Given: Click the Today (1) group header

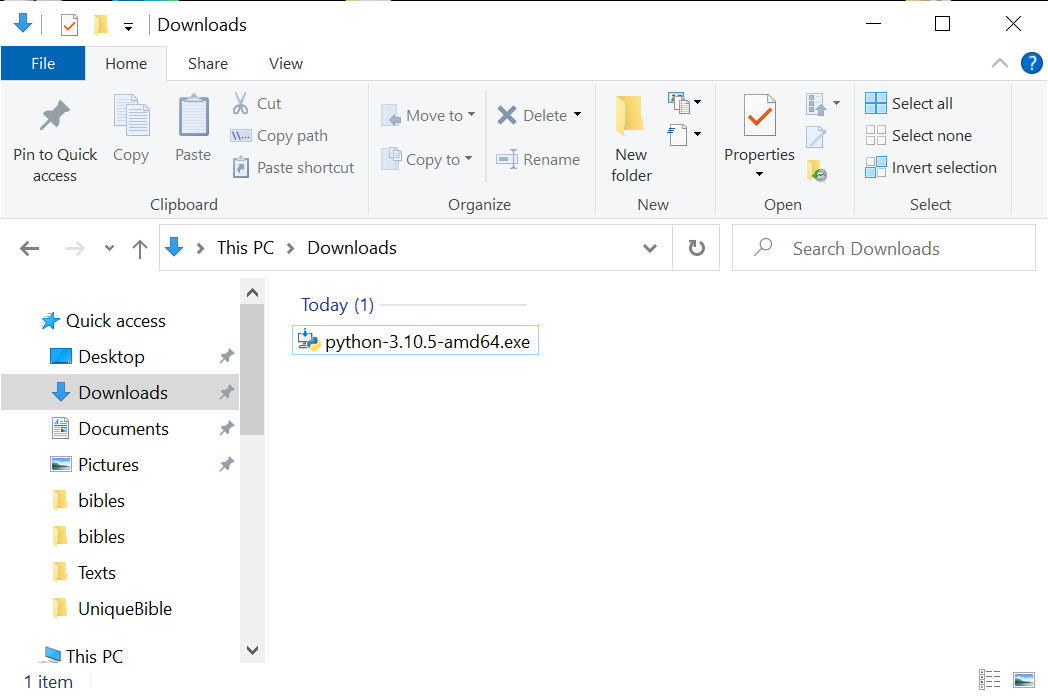Looking at the screenshot, I should click(338, 305).
